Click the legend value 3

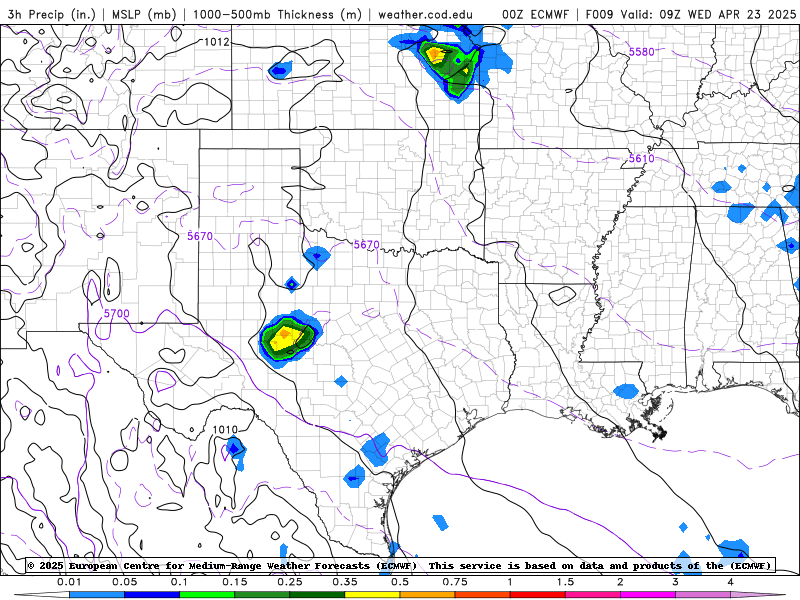pos(676,582)
